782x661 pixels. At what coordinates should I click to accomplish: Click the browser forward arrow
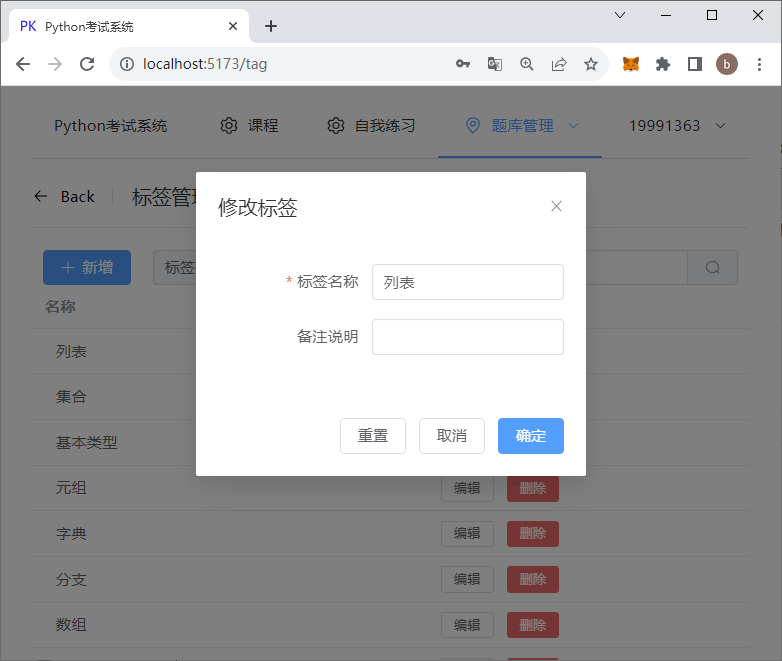[x=55, y=64]
